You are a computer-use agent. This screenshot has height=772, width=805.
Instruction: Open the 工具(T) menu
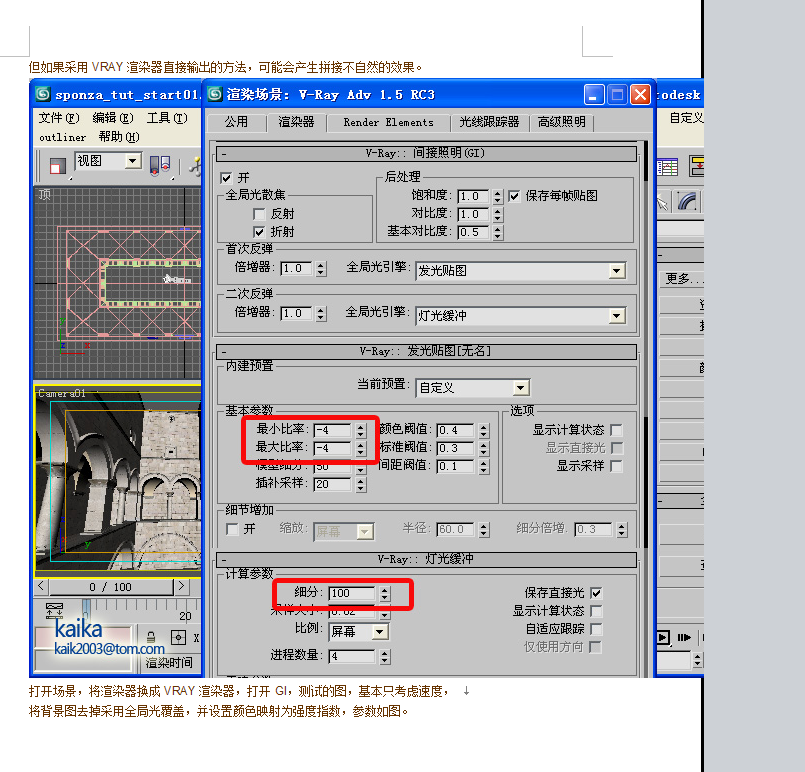coord(167,118)
